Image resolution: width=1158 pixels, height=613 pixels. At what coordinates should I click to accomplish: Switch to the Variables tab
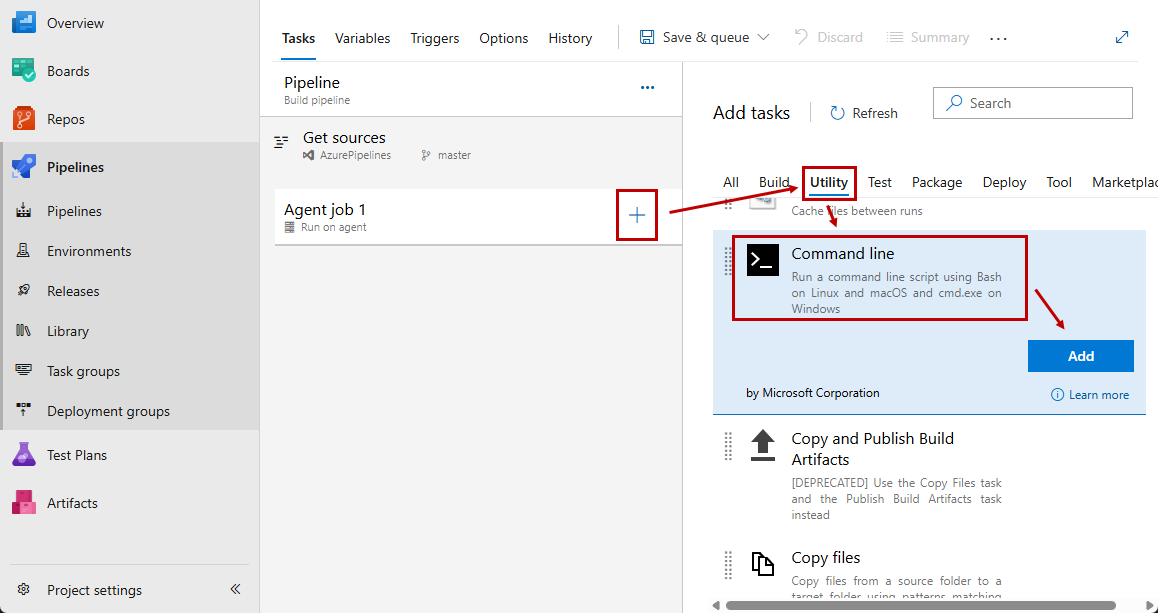(x=363, y=38)
